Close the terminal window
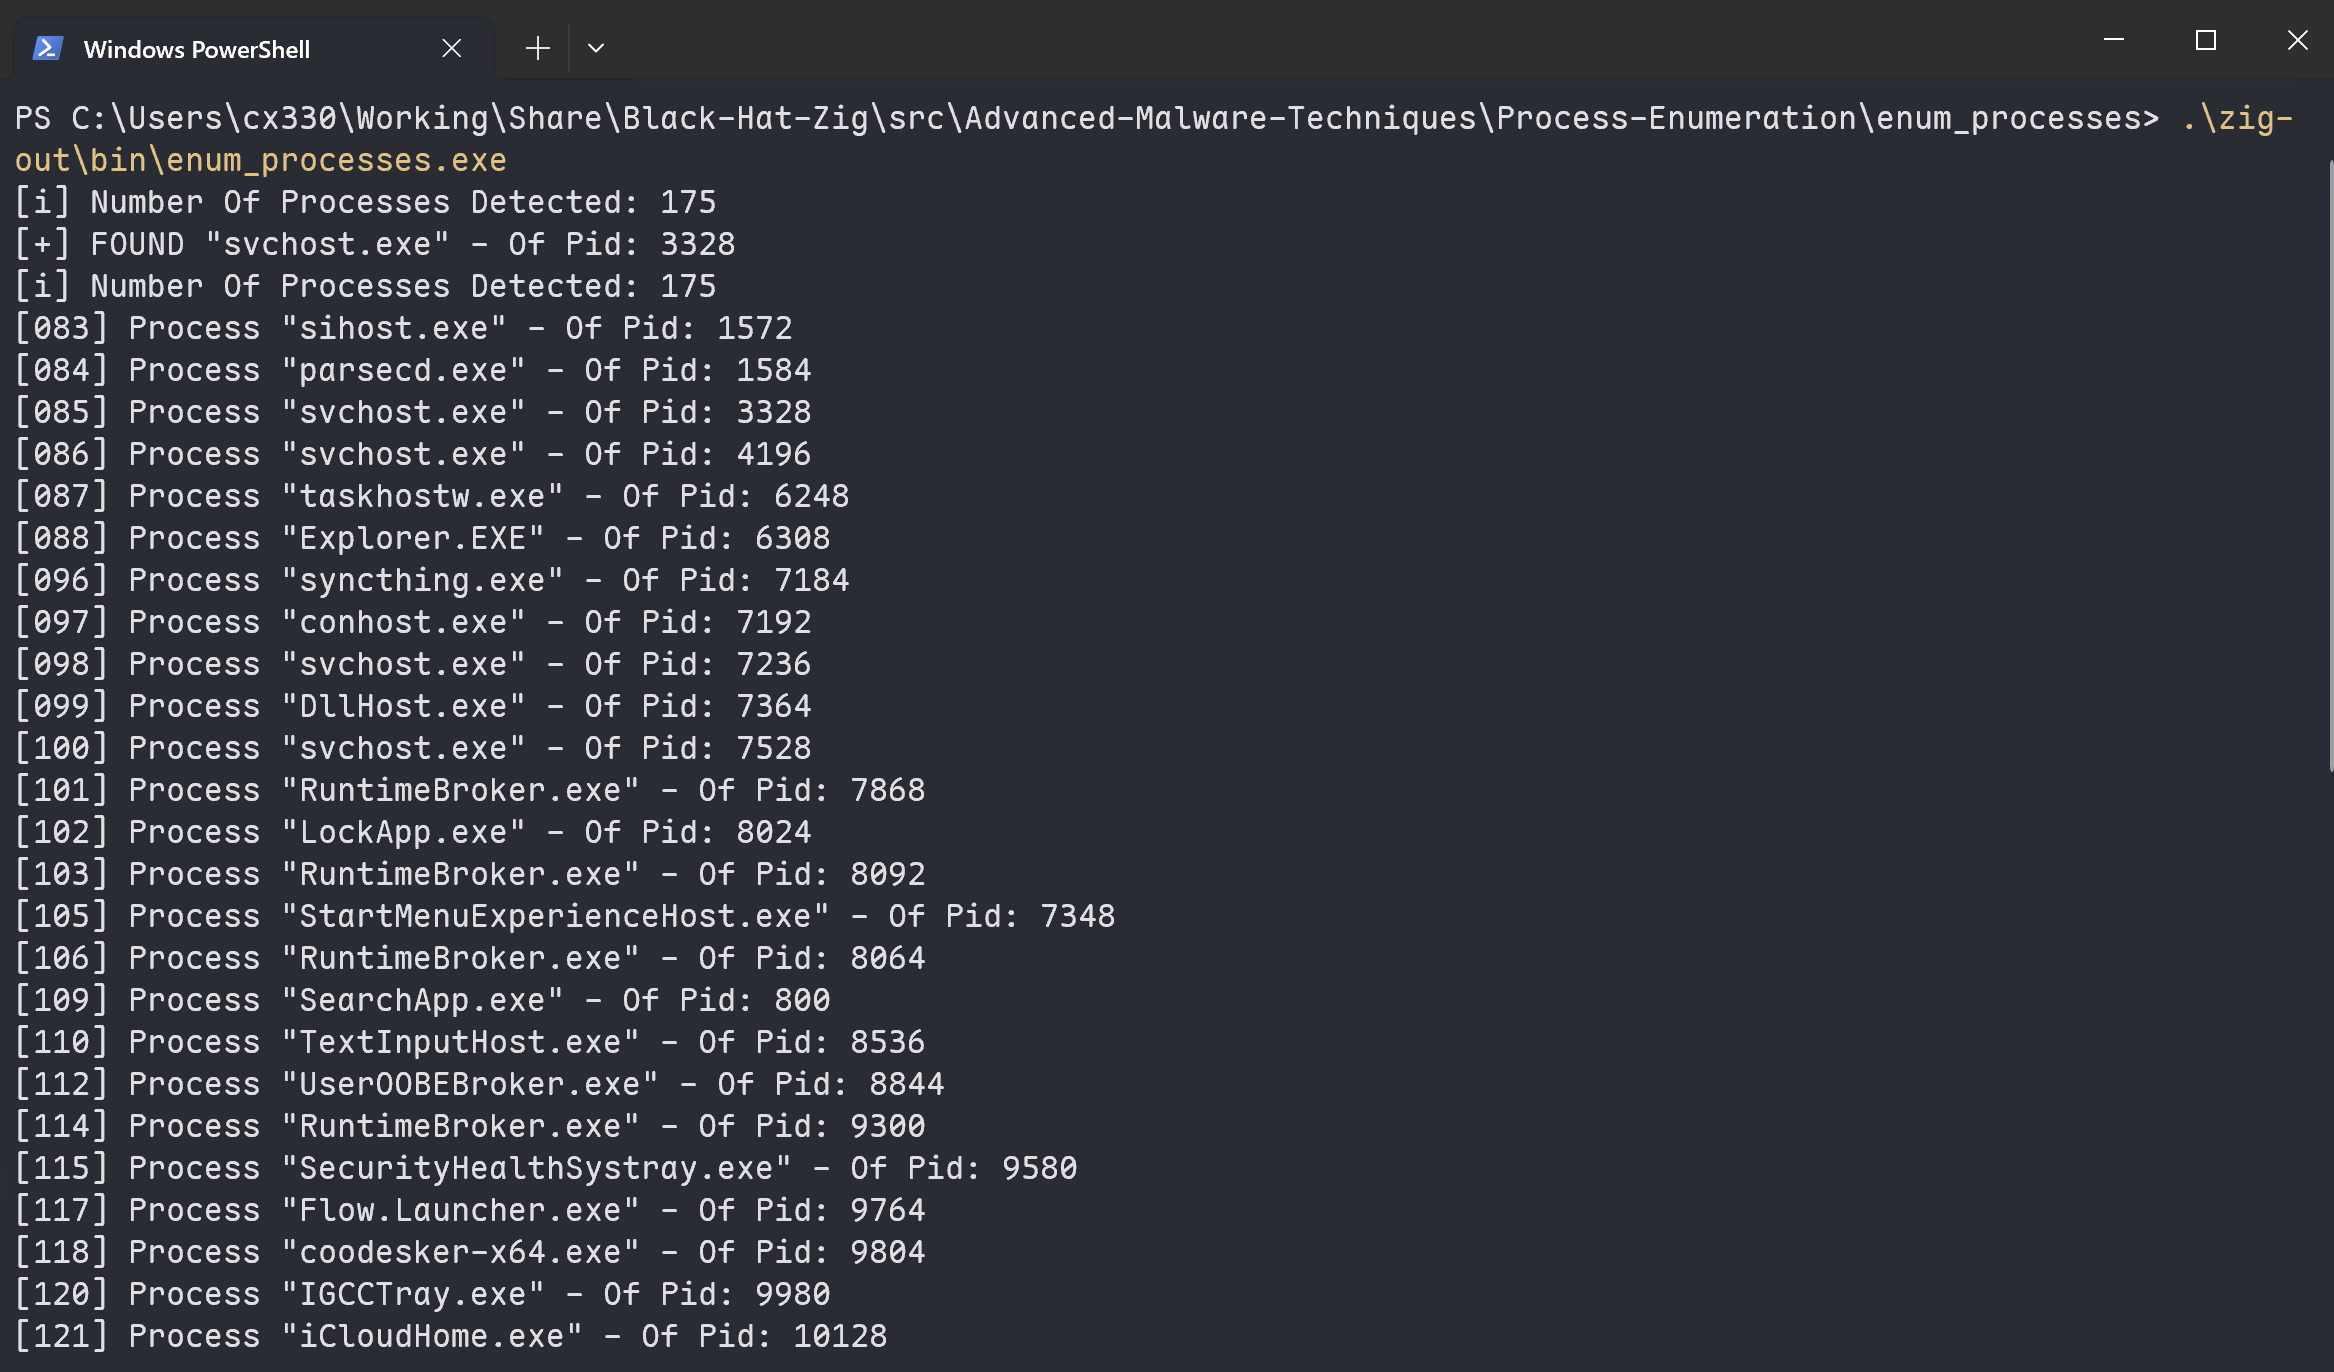This screenshot has width=2334, height=1372. click(2298, 40)
